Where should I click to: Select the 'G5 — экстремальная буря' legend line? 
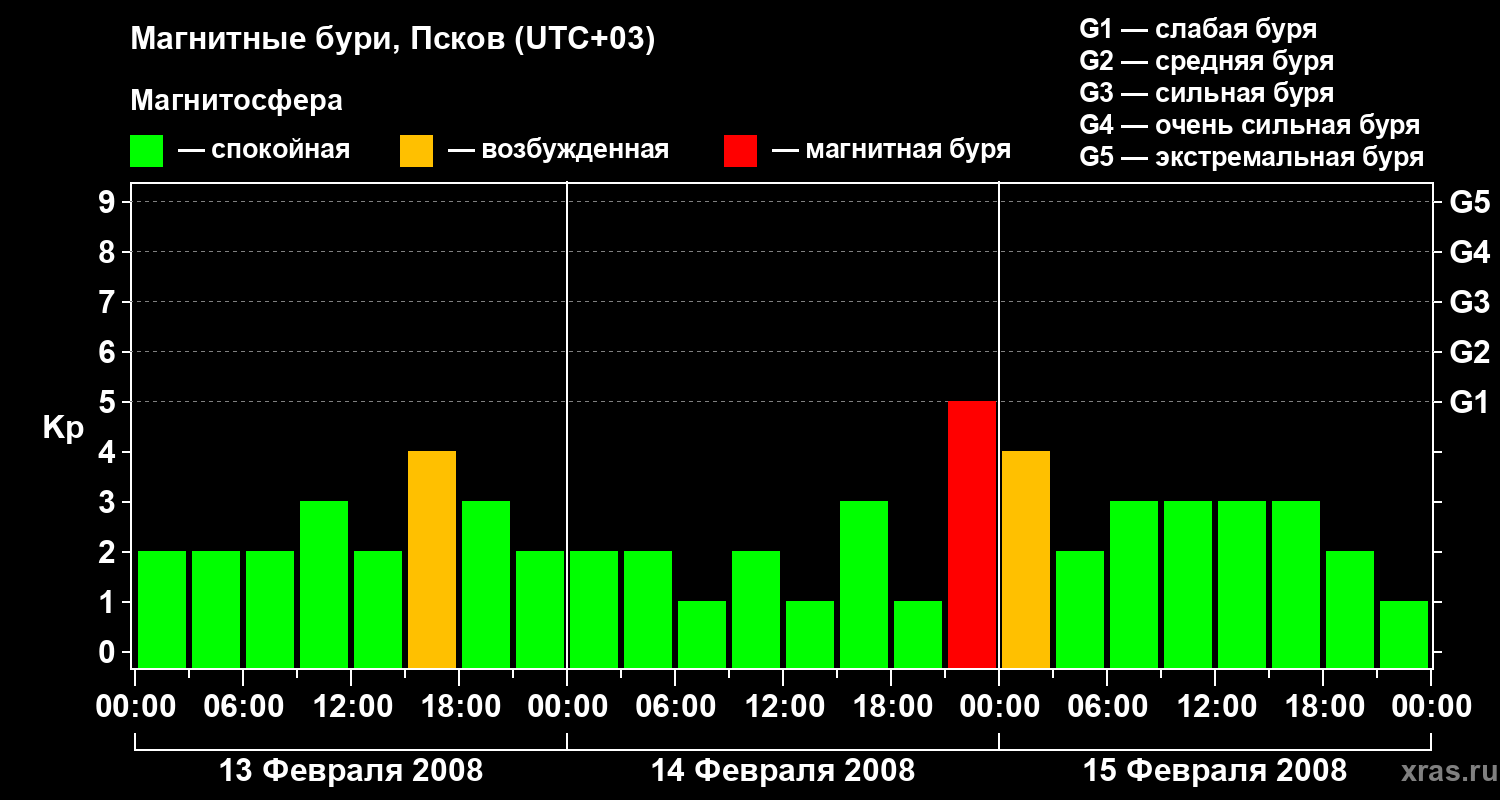[1252, 157]
